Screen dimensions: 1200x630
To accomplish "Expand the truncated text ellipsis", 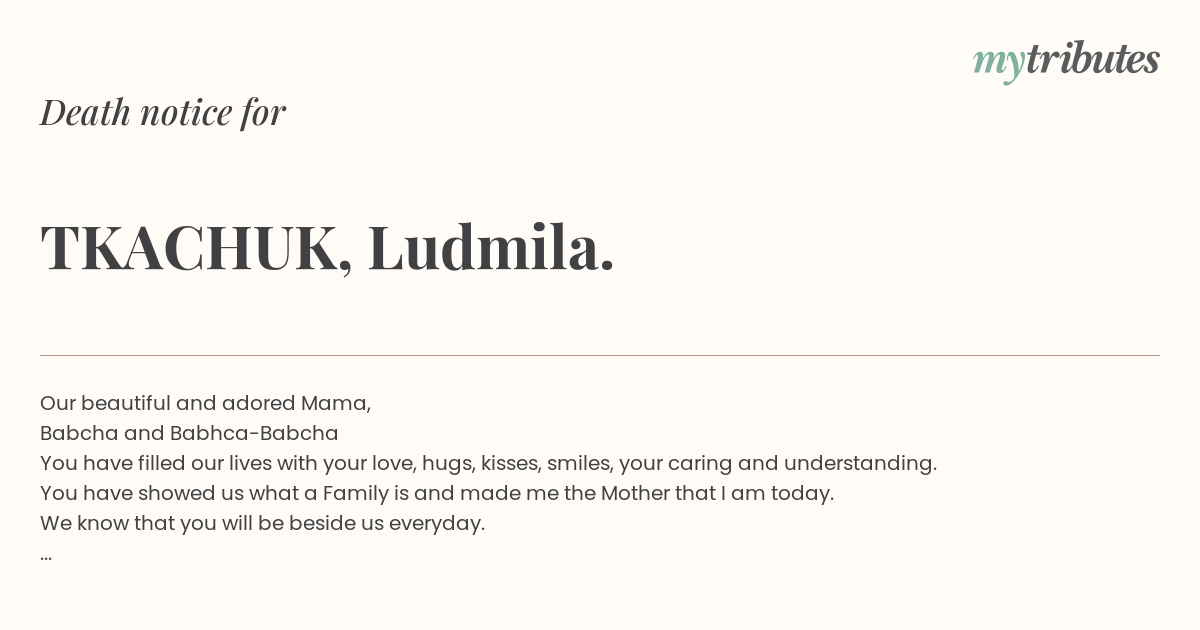I will pos(46,556).
